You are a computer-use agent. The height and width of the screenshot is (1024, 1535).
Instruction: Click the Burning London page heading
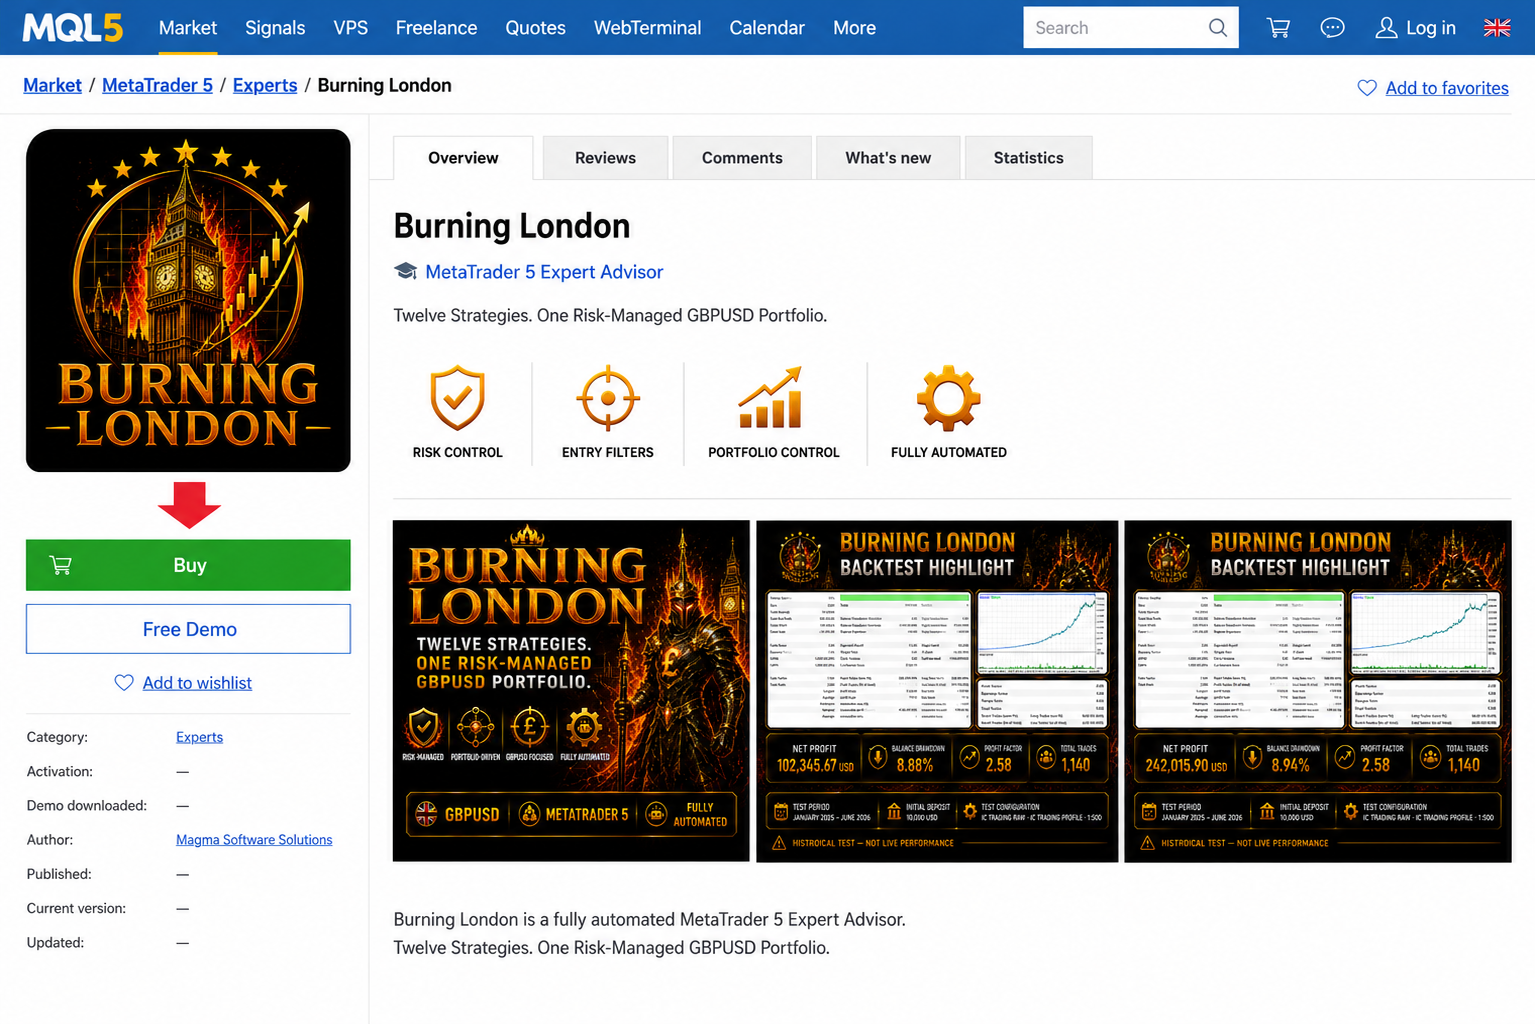[512, 226]
